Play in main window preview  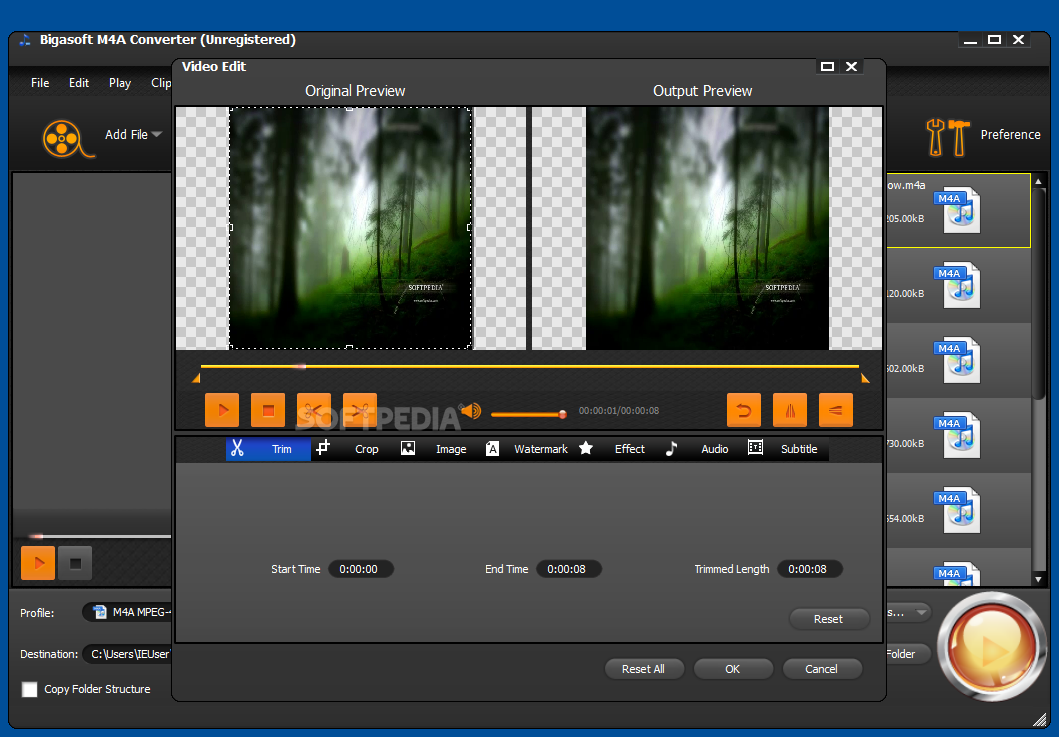pos(38,563)
